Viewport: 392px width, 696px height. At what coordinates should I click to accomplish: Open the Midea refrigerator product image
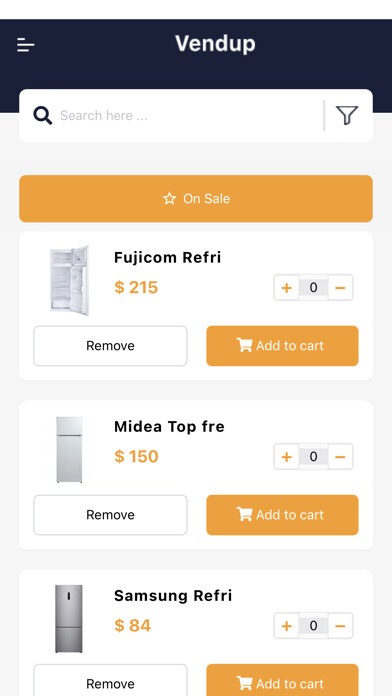[x=69, y=450]
